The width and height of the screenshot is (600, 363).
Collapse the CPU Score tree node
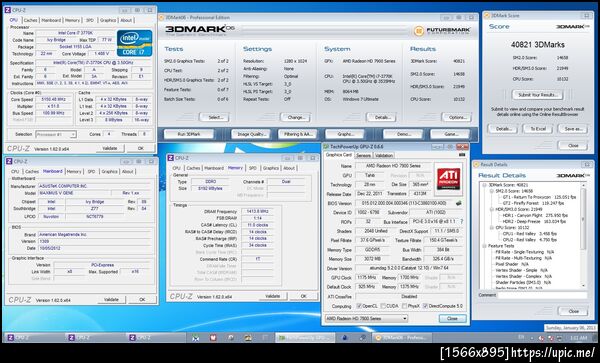click(491, 228)
